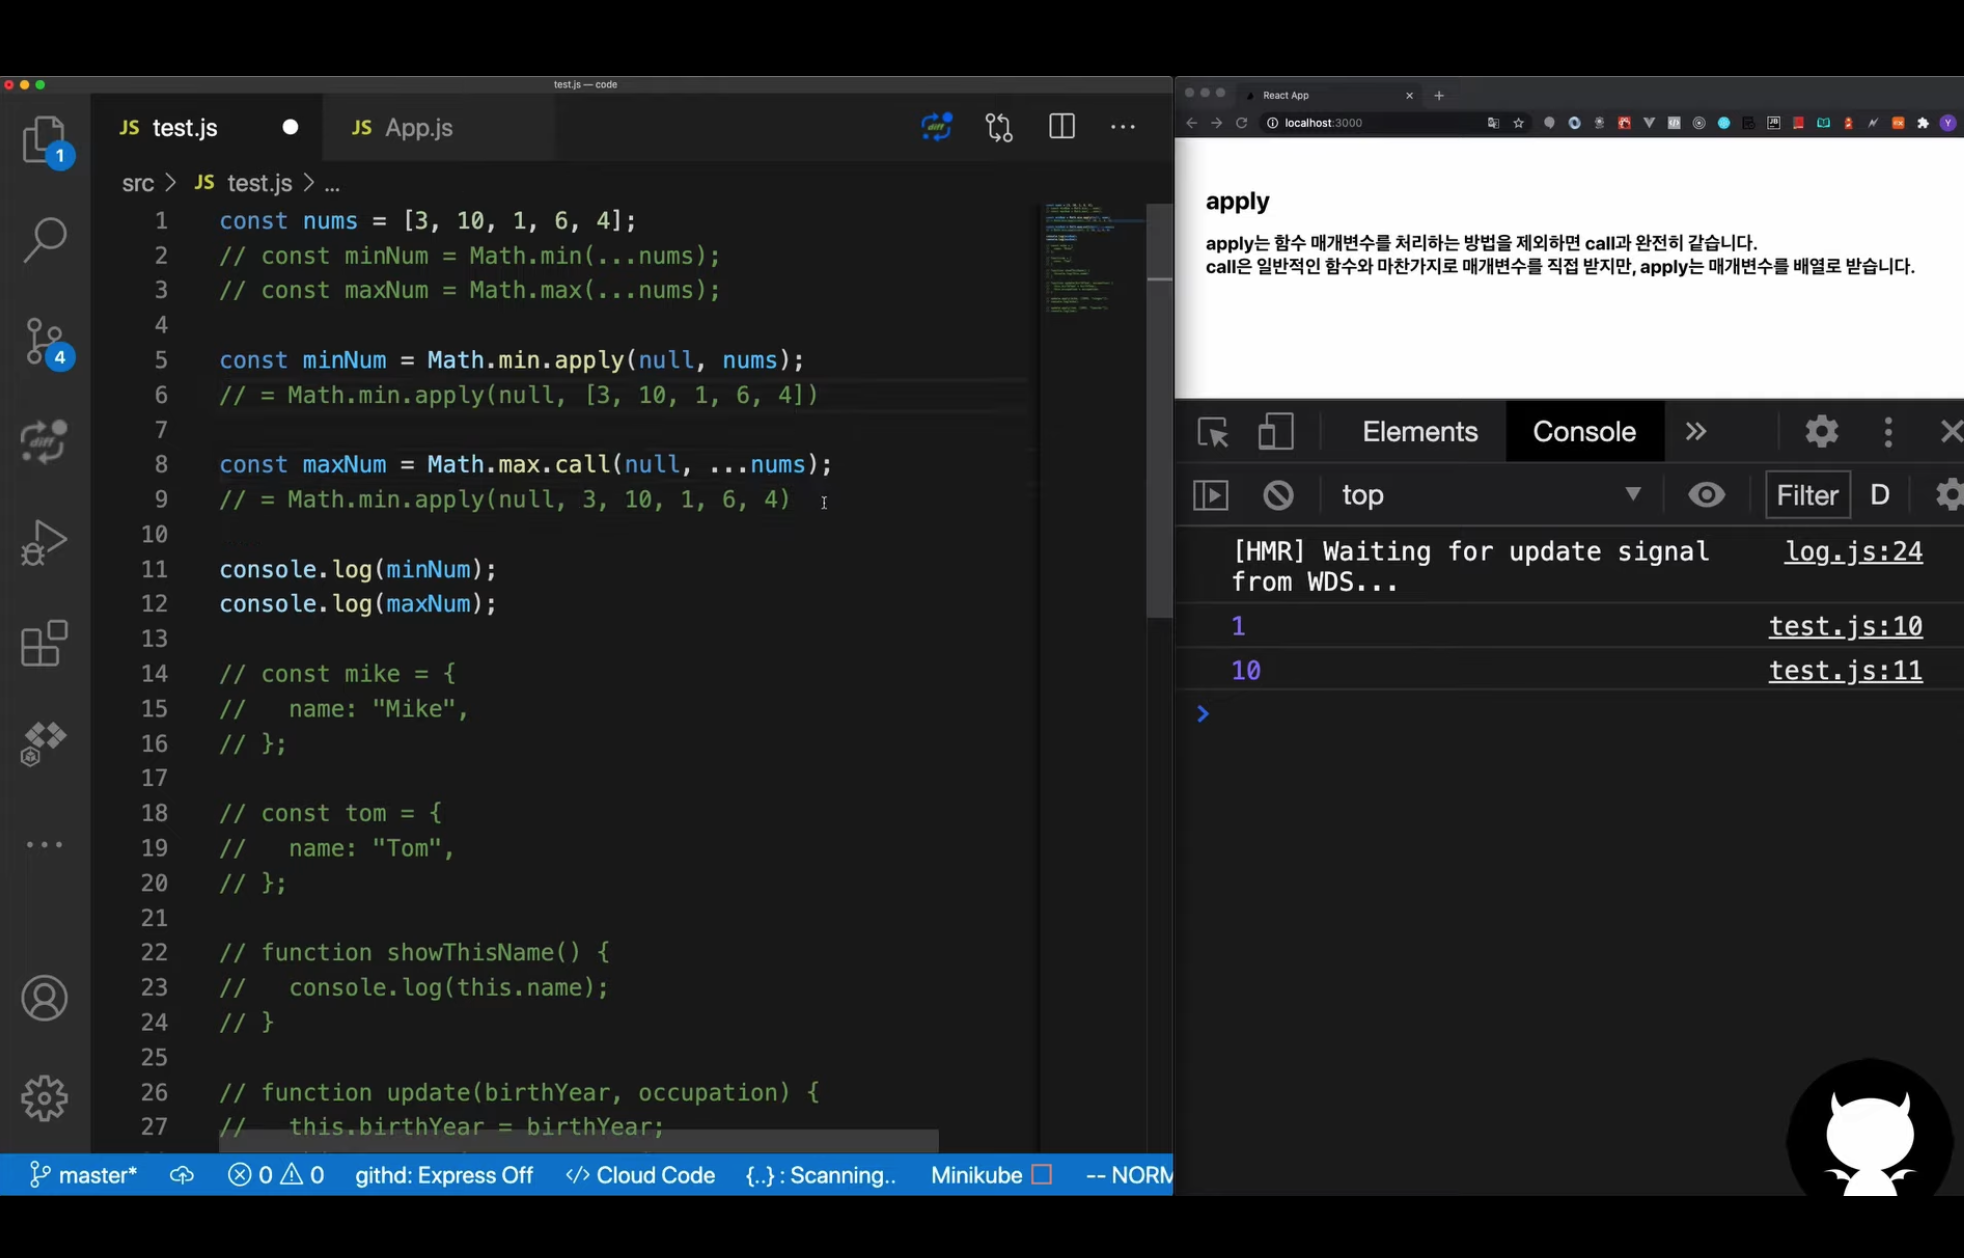Open the top JavaScript context dropdown
This screenshot has width=1964, height=1258.
tap(1490, 495)
